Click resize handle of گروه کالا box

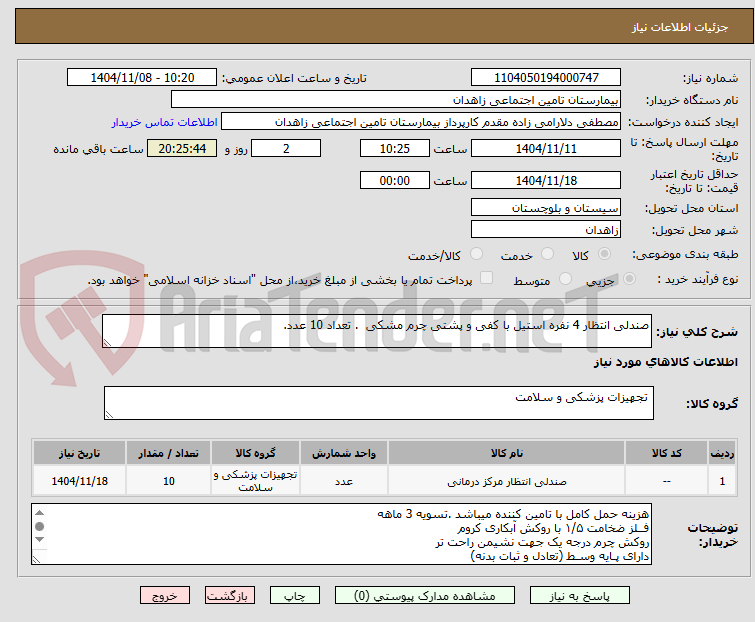click(x=109, y=414)
